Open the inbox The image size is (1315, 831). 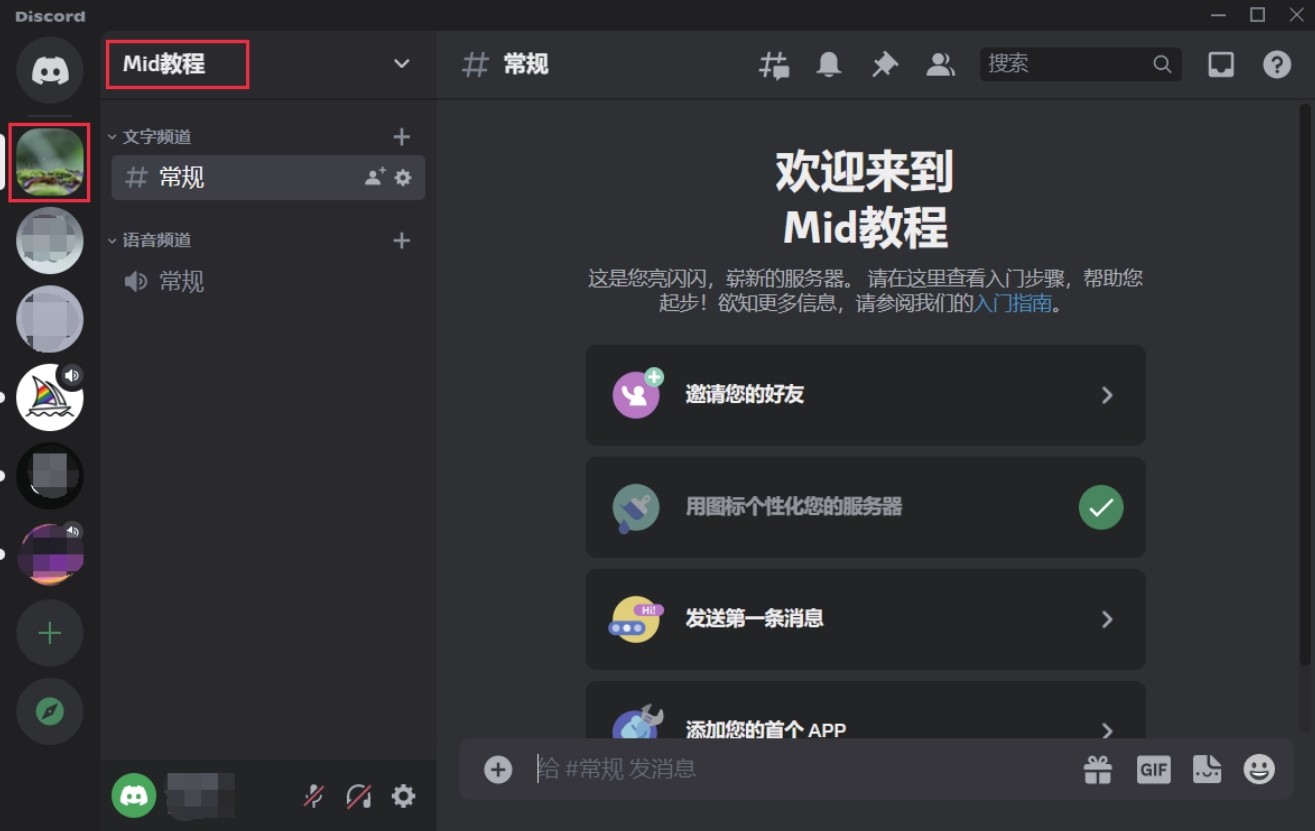[1221, 65]
